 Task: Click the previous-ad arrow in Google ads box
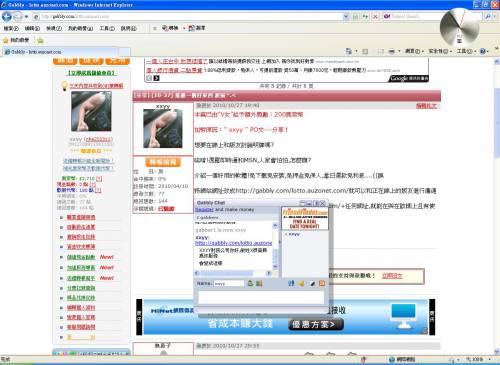point(149,78)
